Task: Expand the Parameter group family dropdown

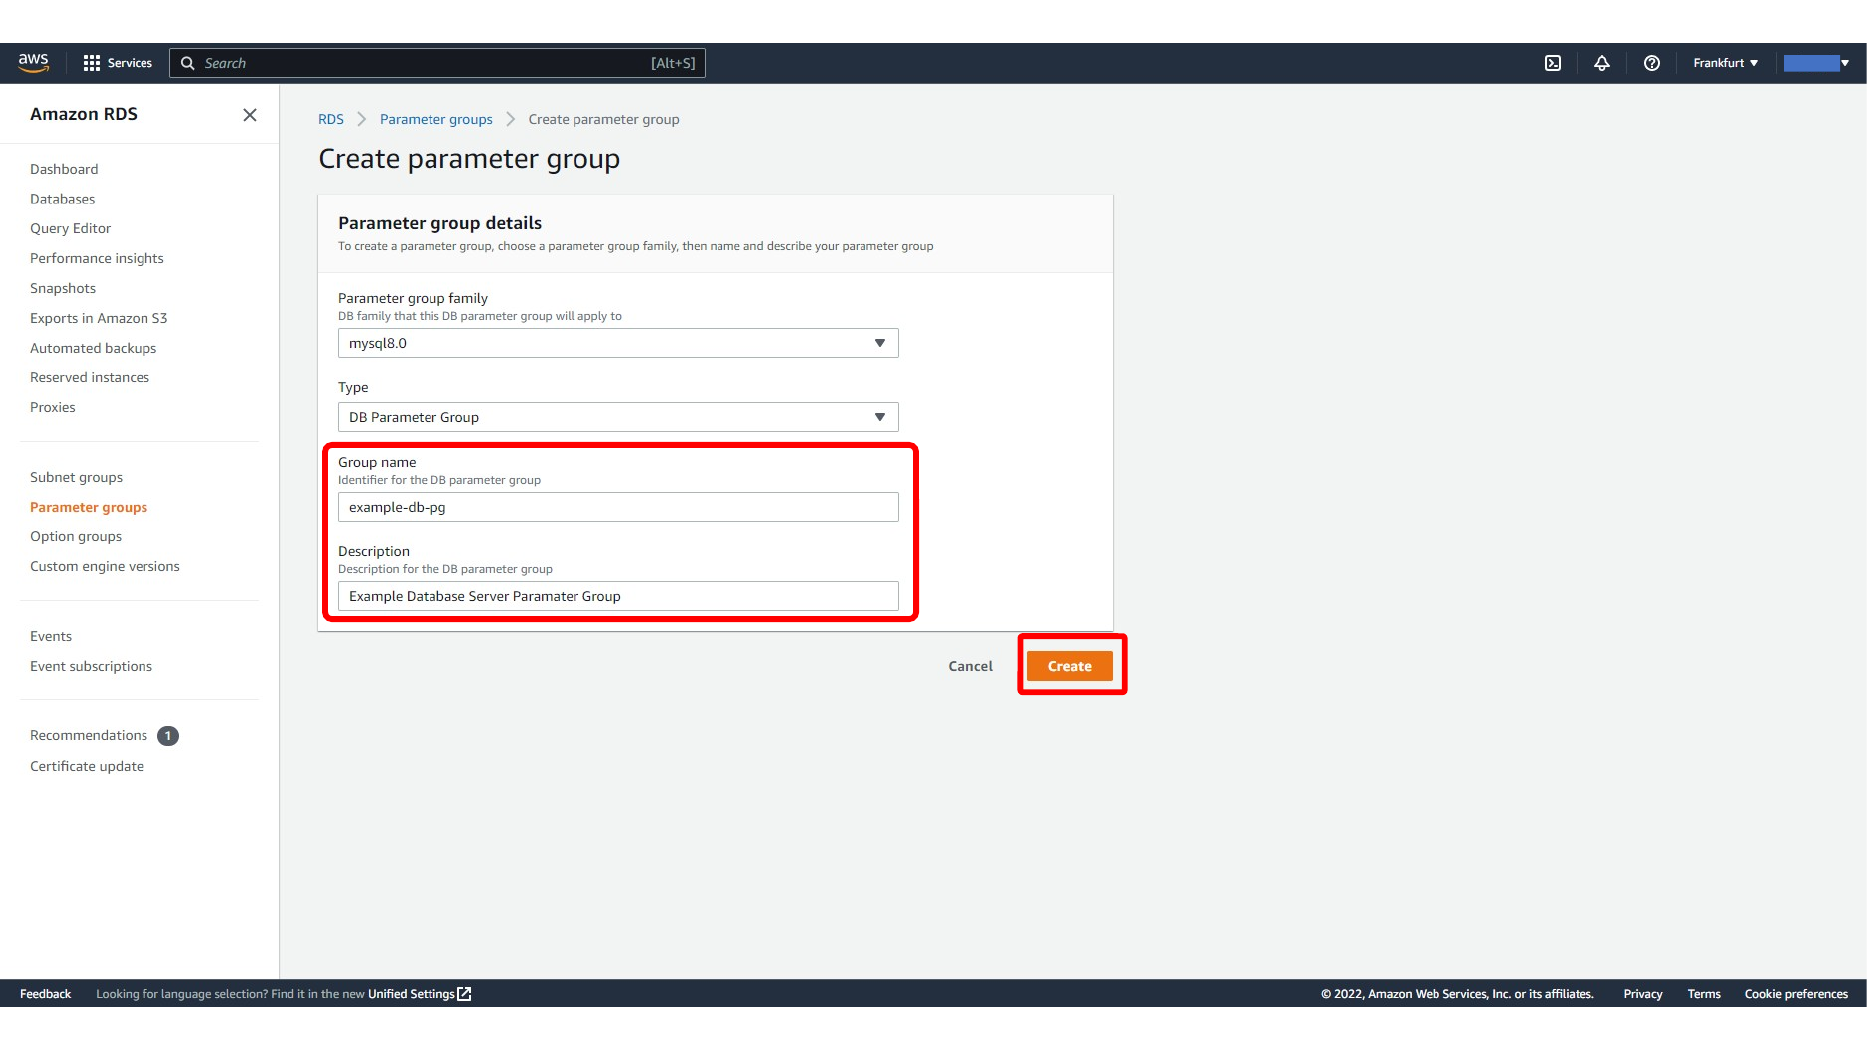Action: tap(618, 343)
